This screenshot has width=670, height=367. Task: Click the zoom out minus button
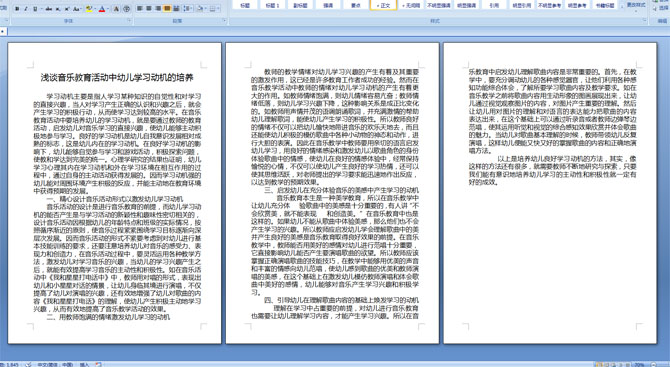[653, 364]
